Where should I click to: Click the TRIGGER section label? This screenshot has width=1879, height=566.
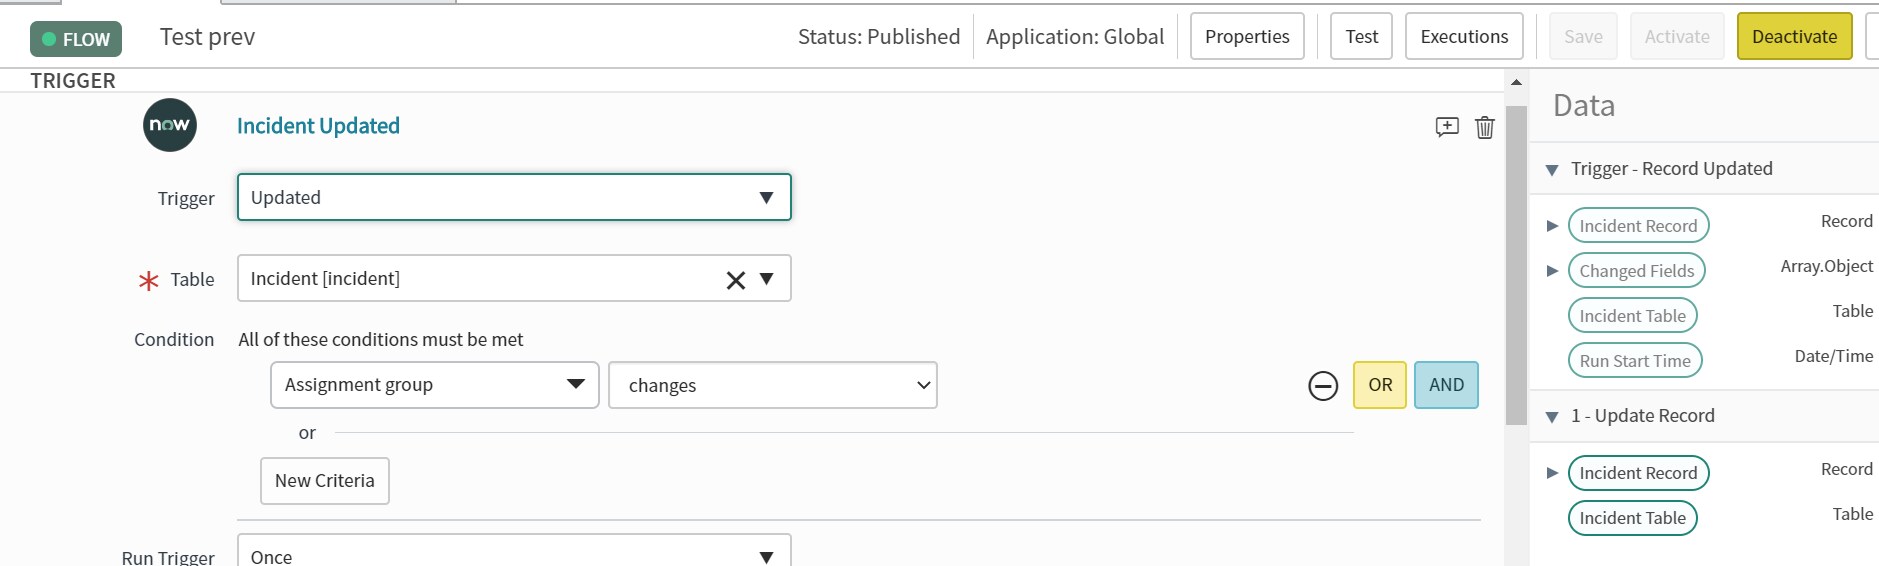[x=73, y=81]
